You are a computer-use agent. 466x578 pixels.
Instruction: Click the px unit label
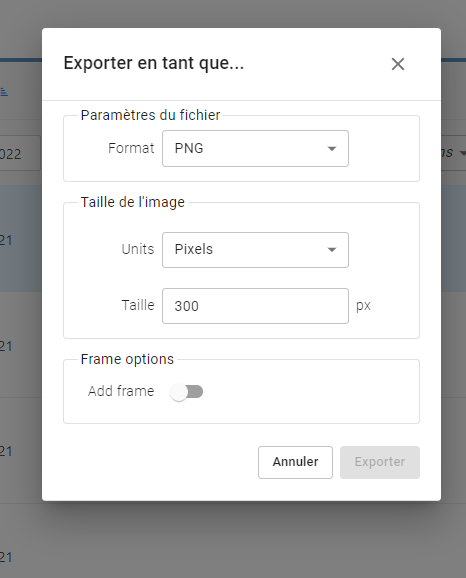tap(363, 306)
